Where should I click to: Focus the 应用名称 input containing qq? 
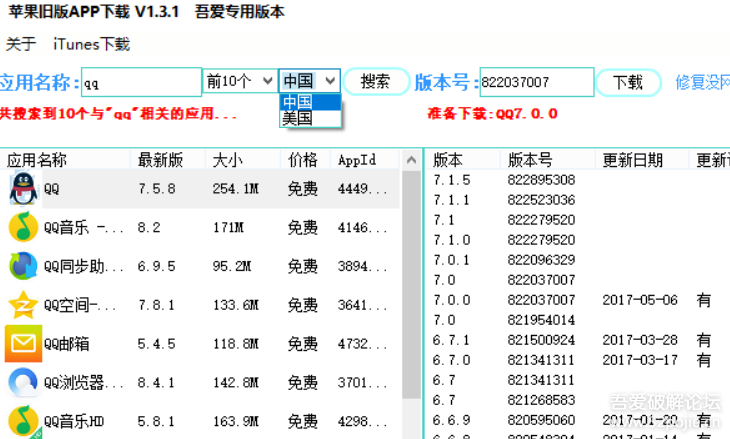pos(142,82)
